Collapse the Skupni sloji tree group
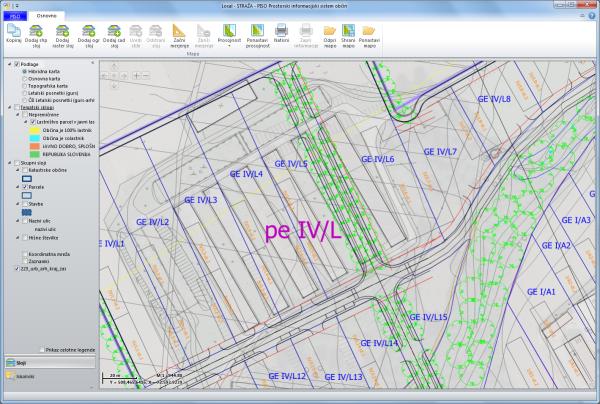The height and width of the screenshot is (404, 600). coord(9,161)
